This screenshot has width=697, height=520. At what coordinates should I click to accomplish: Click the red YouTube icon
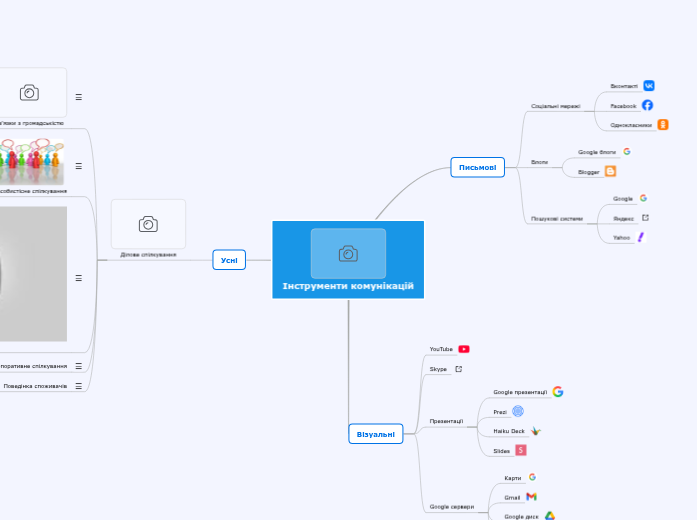464,349
